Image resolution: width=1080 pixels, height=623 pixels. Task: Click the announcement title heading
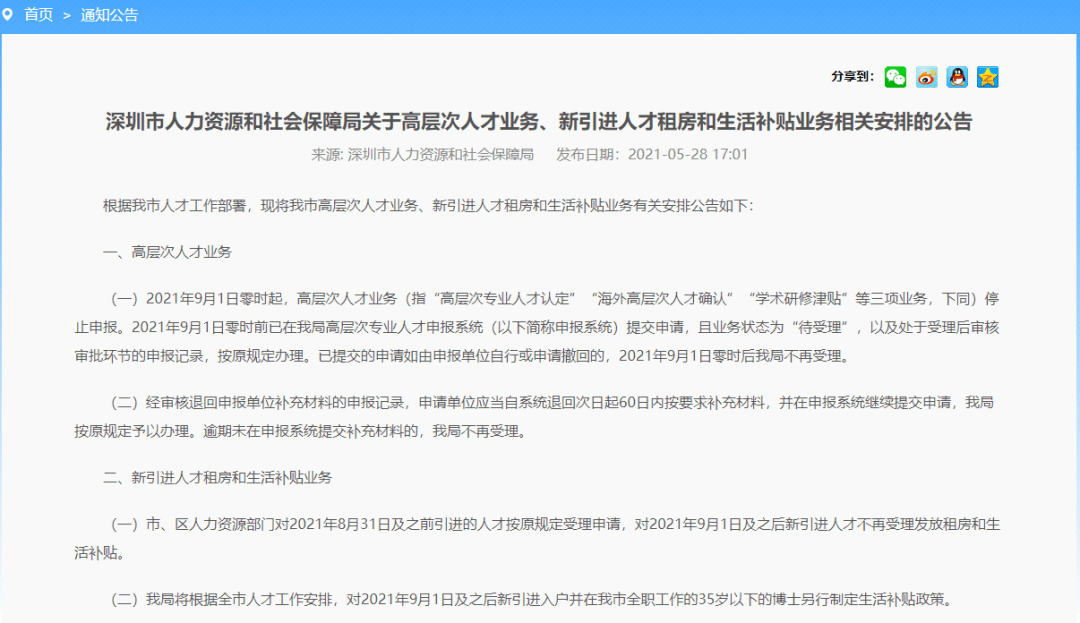(539, 122)
